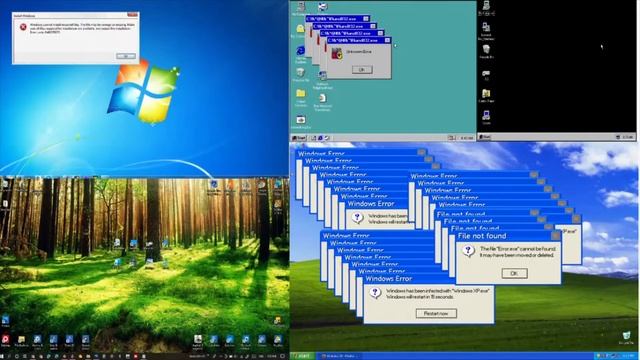Click OK in the File not found dialog
This screenshot has height=360, width=640.
tap(514, 273)
